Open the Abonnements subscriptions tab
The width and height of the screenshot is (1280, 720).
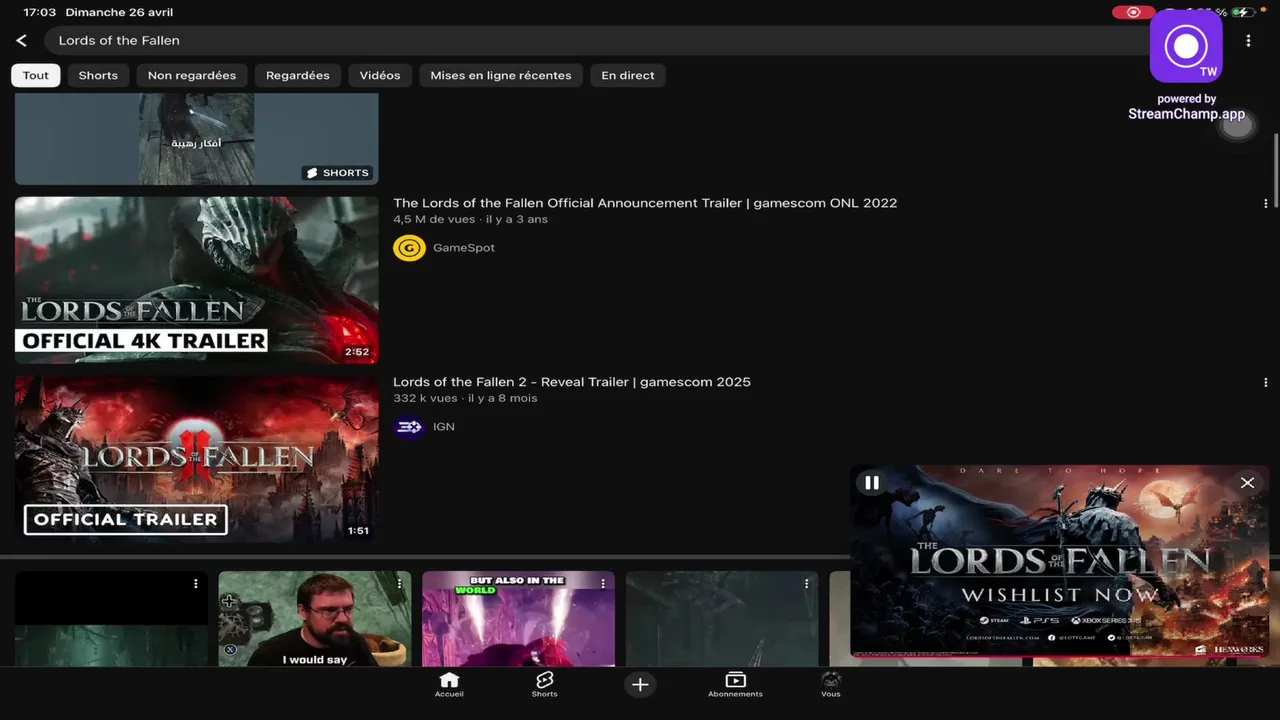tap(735, 685)
